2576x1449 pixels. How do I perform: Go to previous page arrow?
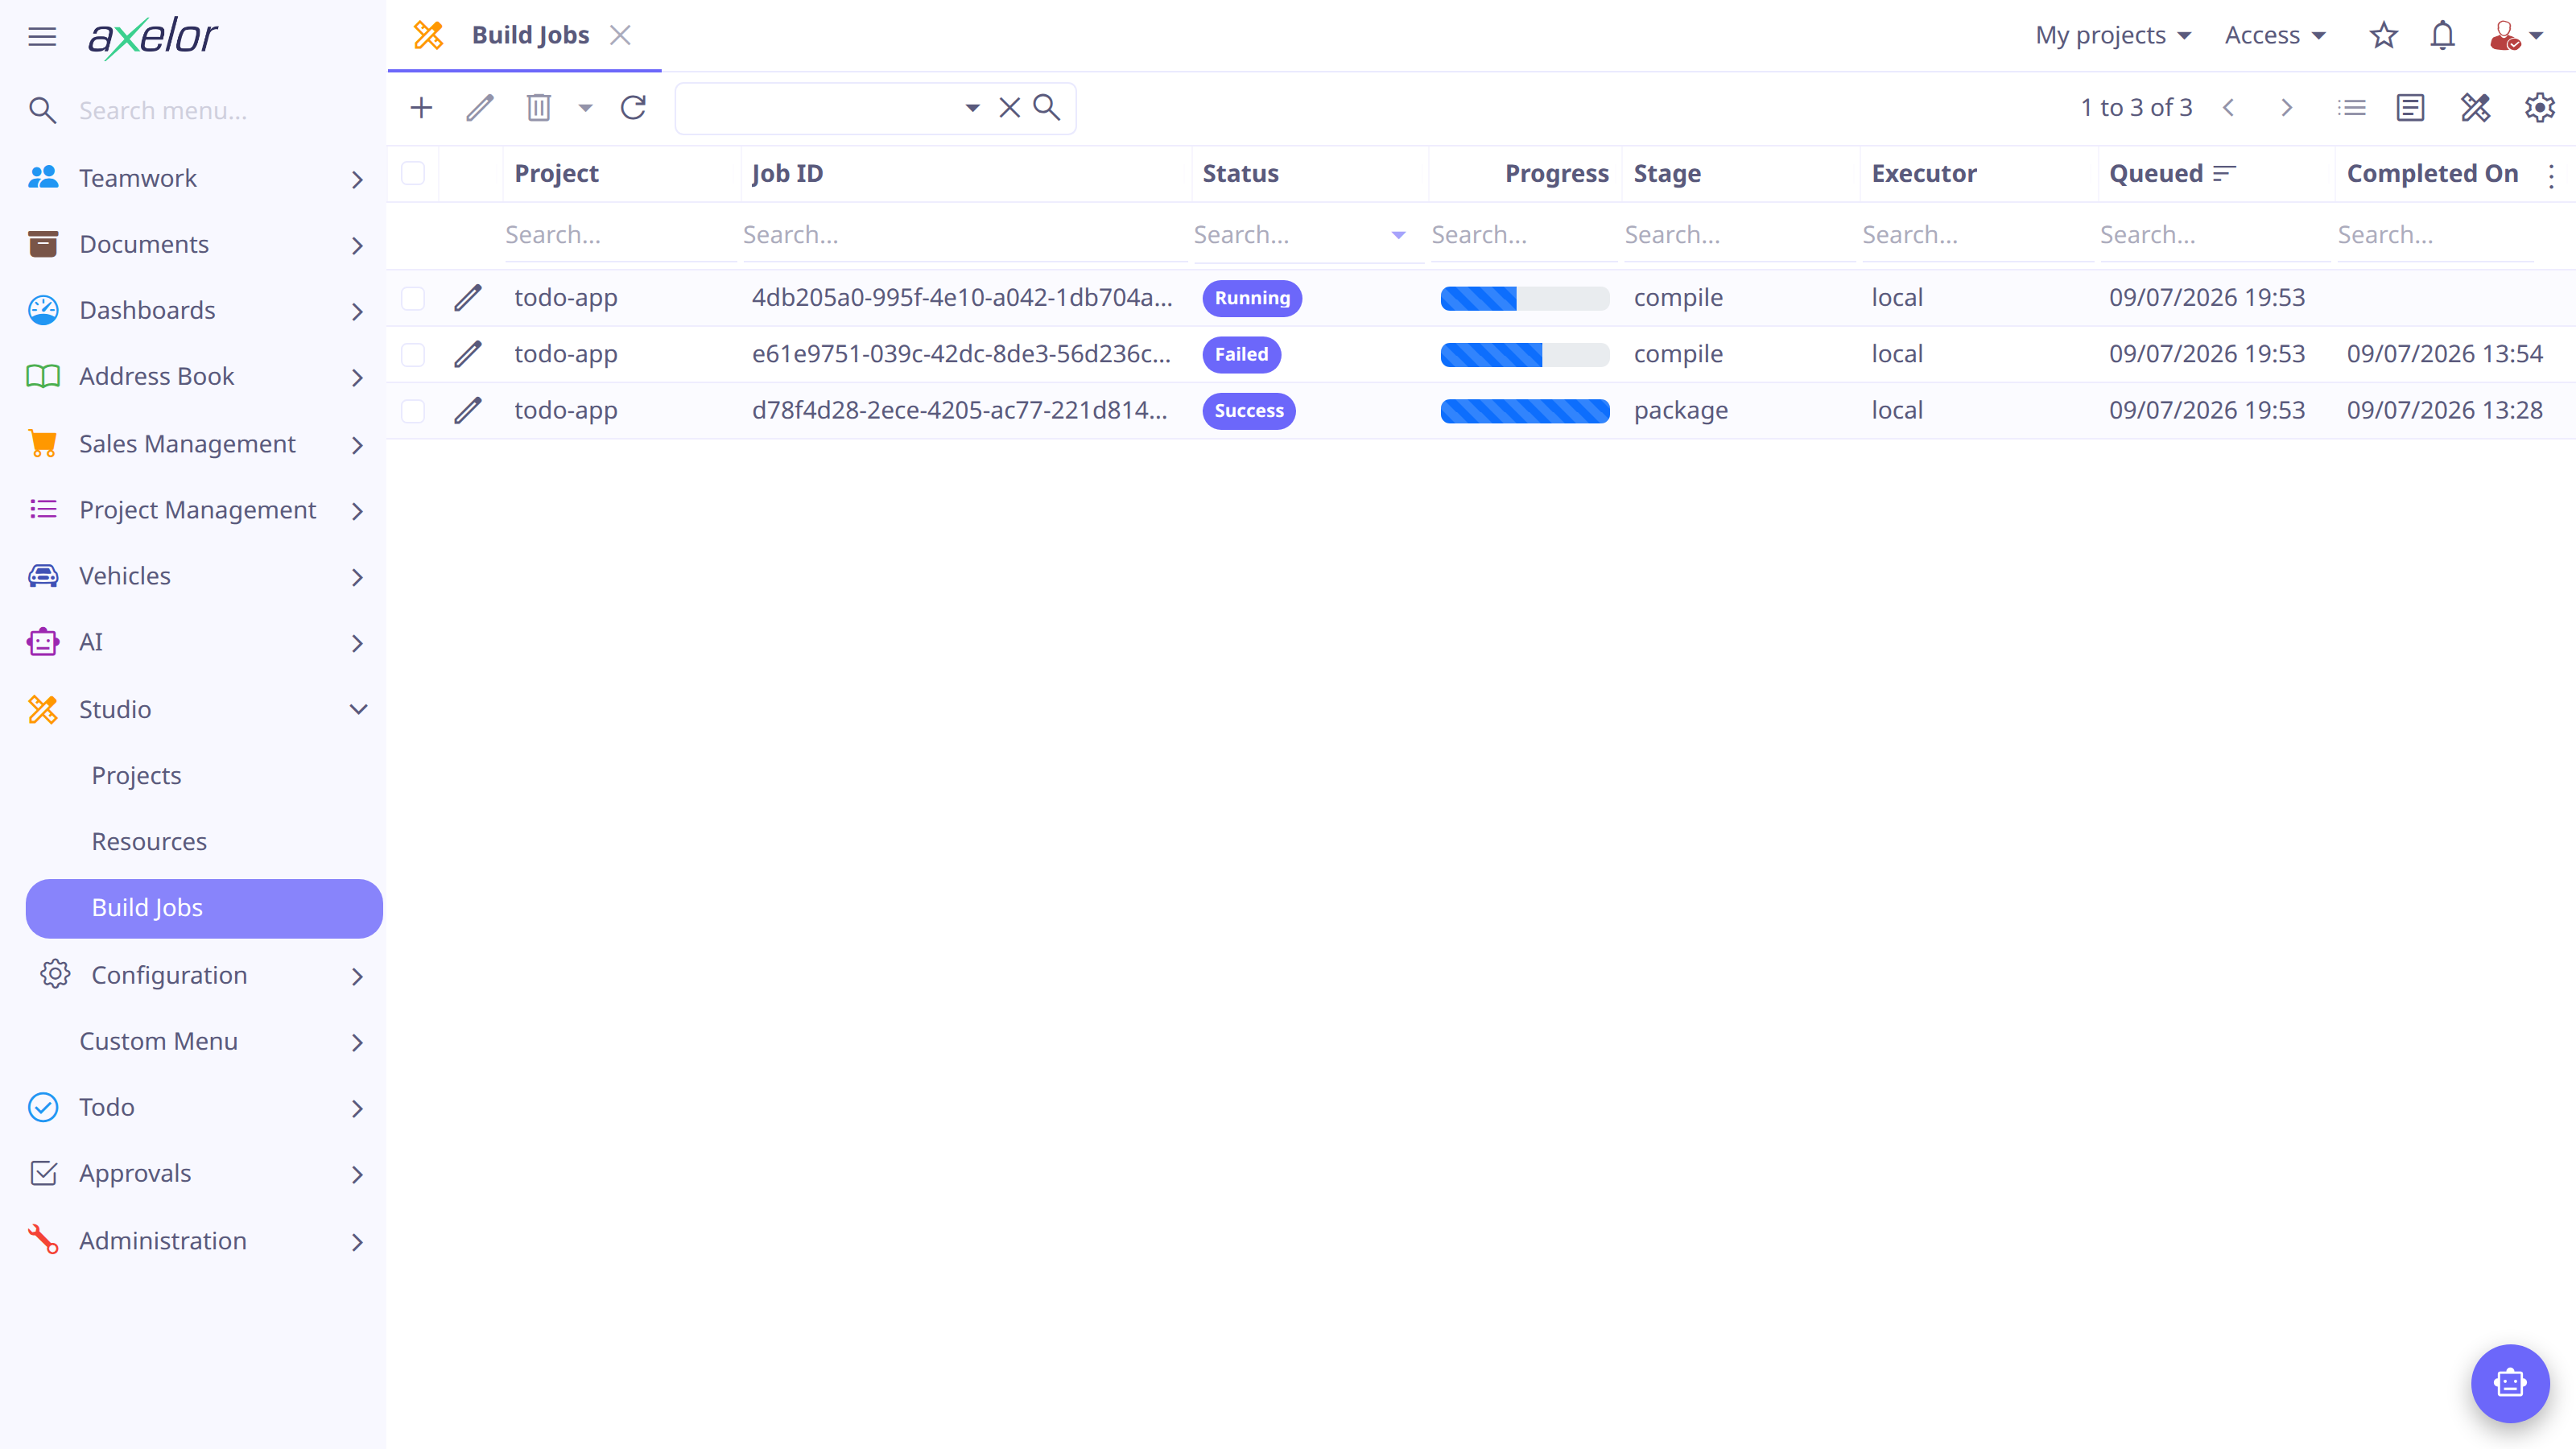pyautogui.click(x=2228, y=108)
